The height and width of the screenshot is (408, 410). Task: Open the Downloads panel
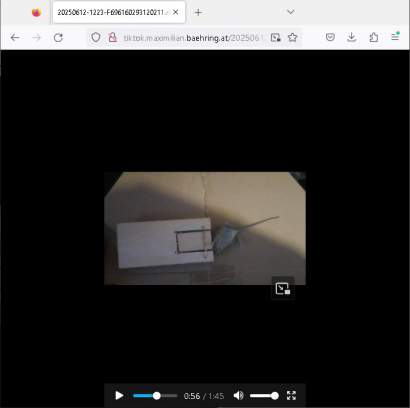(351, 37)
